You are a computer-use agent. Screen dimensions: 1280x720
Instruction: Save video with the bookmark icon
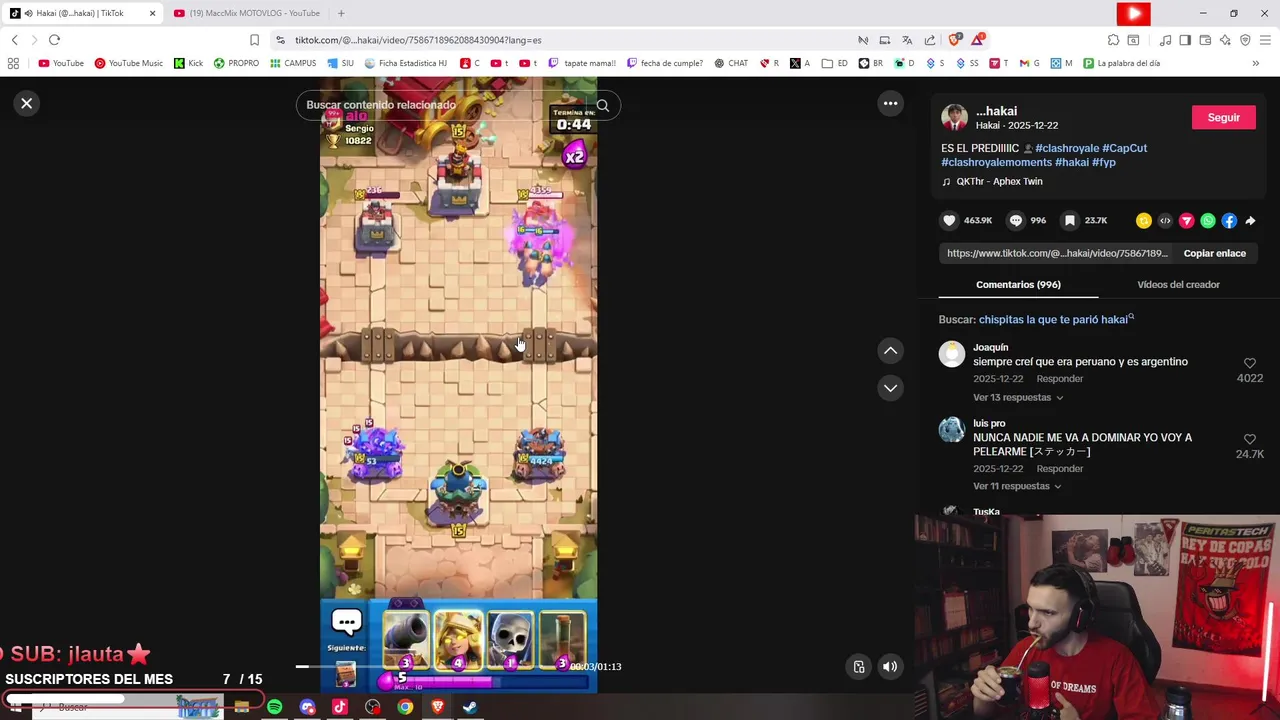tap(1070, 220)
